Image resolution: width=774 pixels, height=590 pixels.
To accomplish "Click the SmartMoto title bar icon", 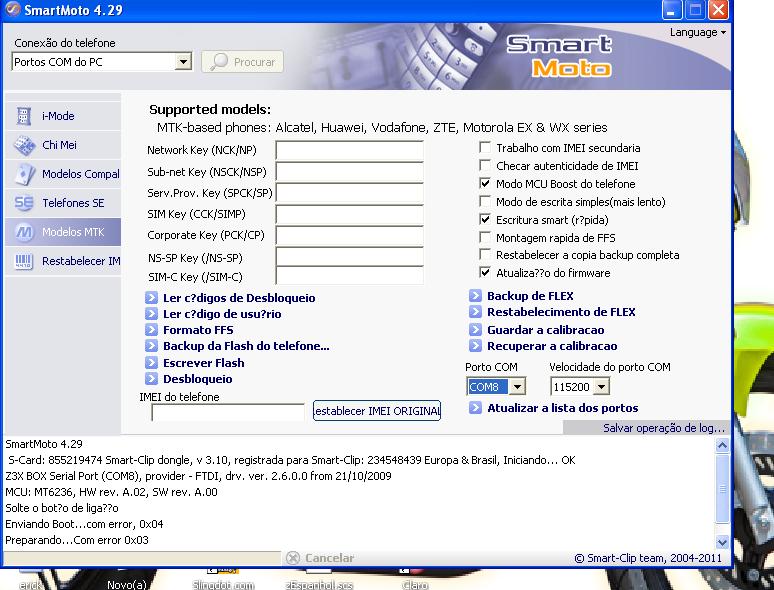I will pos(12,9).
